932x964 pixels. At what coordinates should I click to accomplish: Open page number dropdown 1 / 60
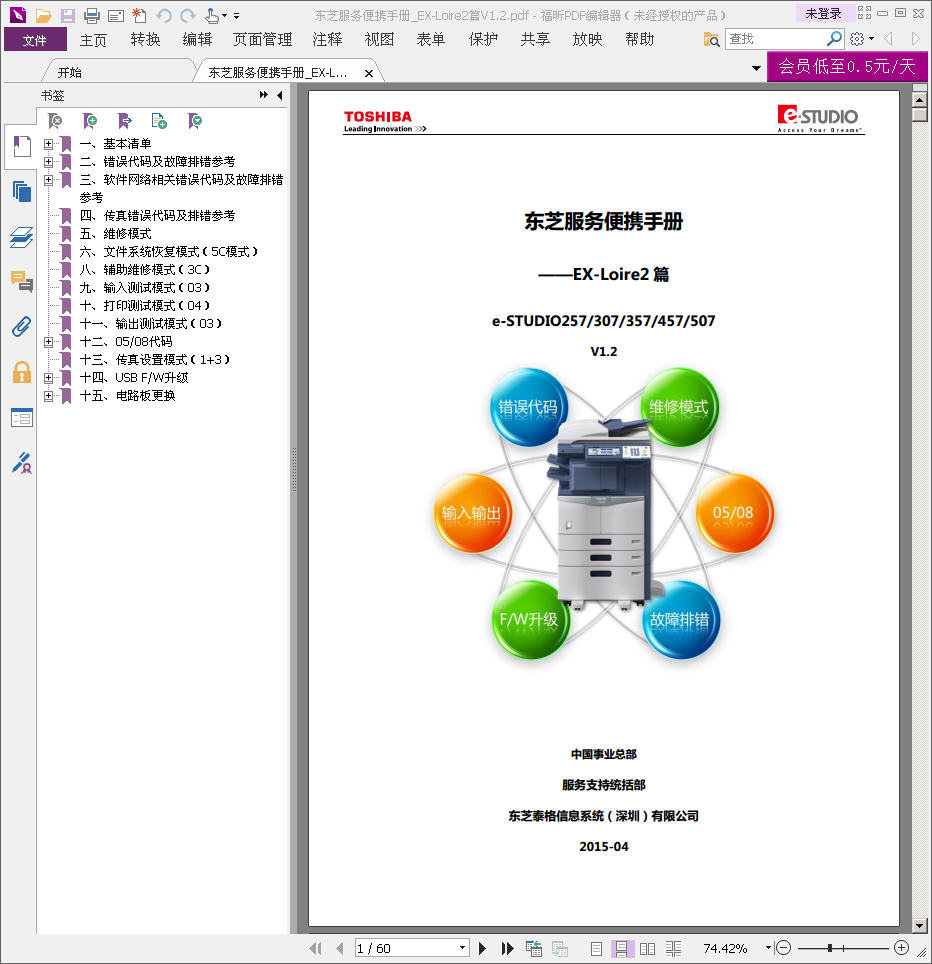coord(462,947)
